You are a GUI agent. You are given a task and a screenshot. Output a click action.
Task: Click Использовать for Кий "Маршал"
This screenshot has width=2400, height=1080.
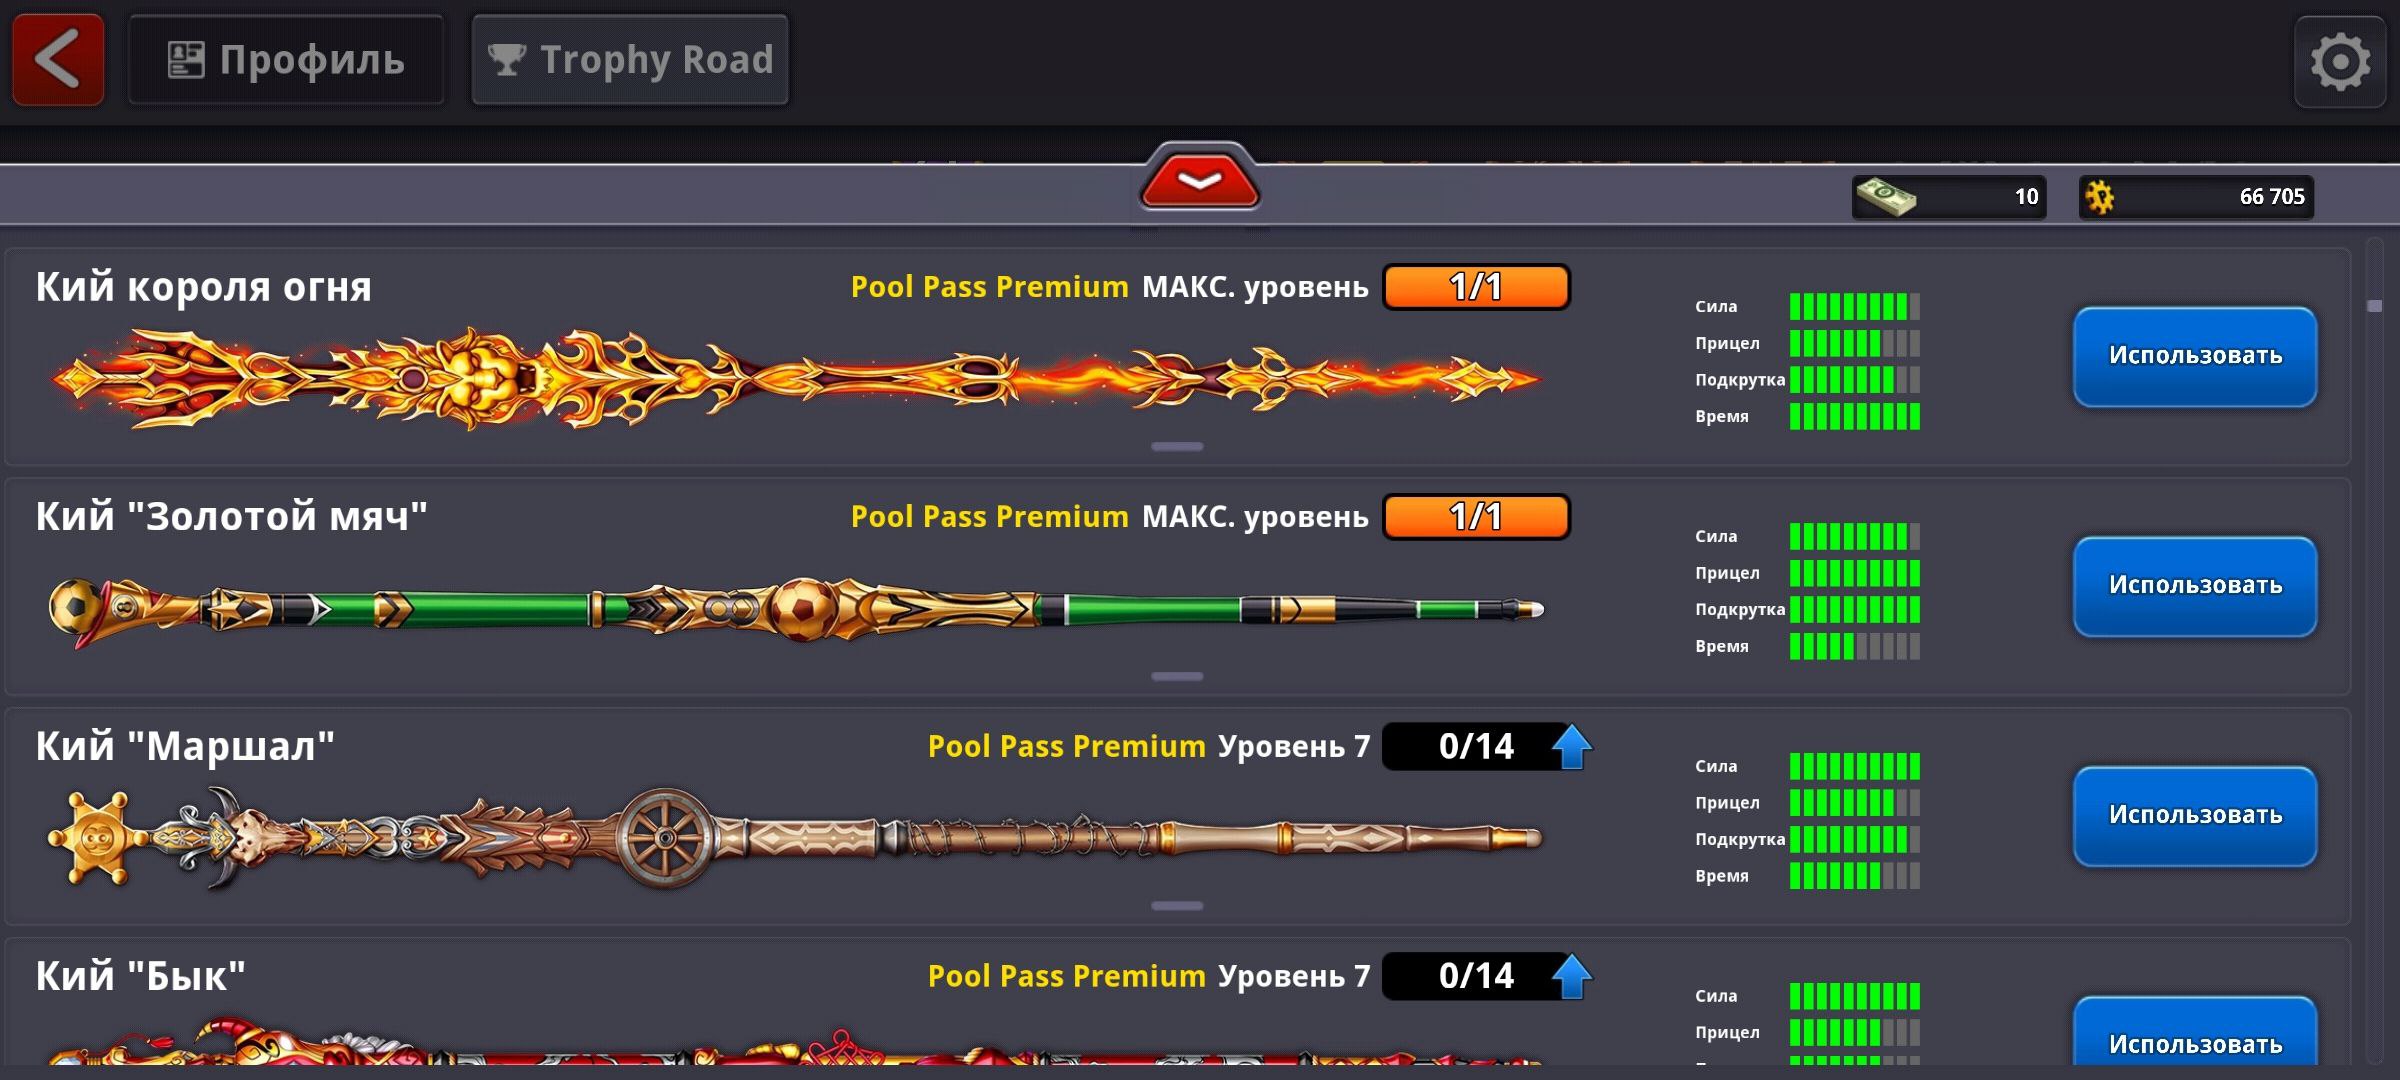[2195, 816]
